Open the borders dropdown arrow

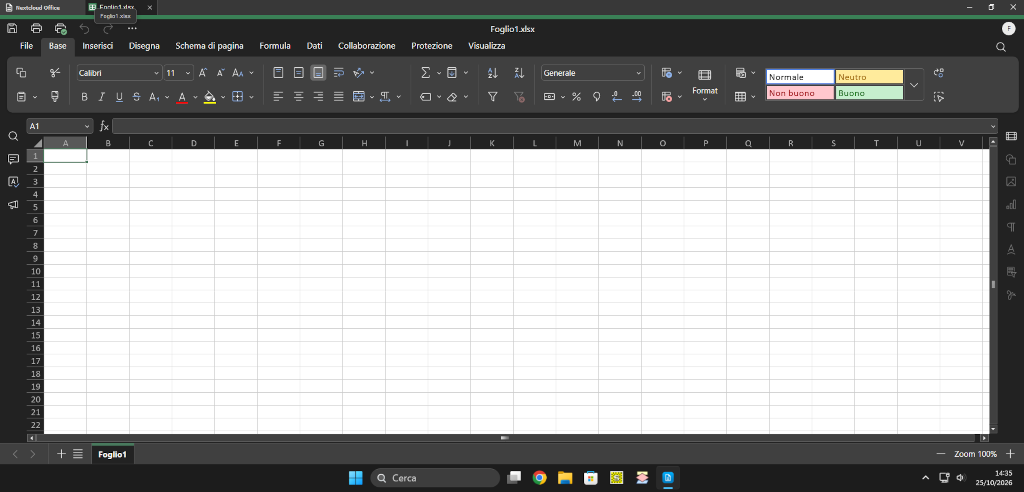click(251, 97)
